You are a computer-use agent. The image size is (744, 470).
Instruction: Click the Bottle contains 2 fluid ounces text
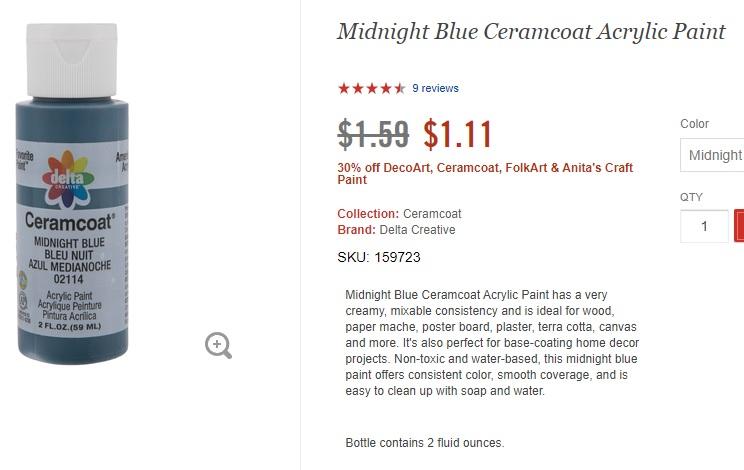425,443
